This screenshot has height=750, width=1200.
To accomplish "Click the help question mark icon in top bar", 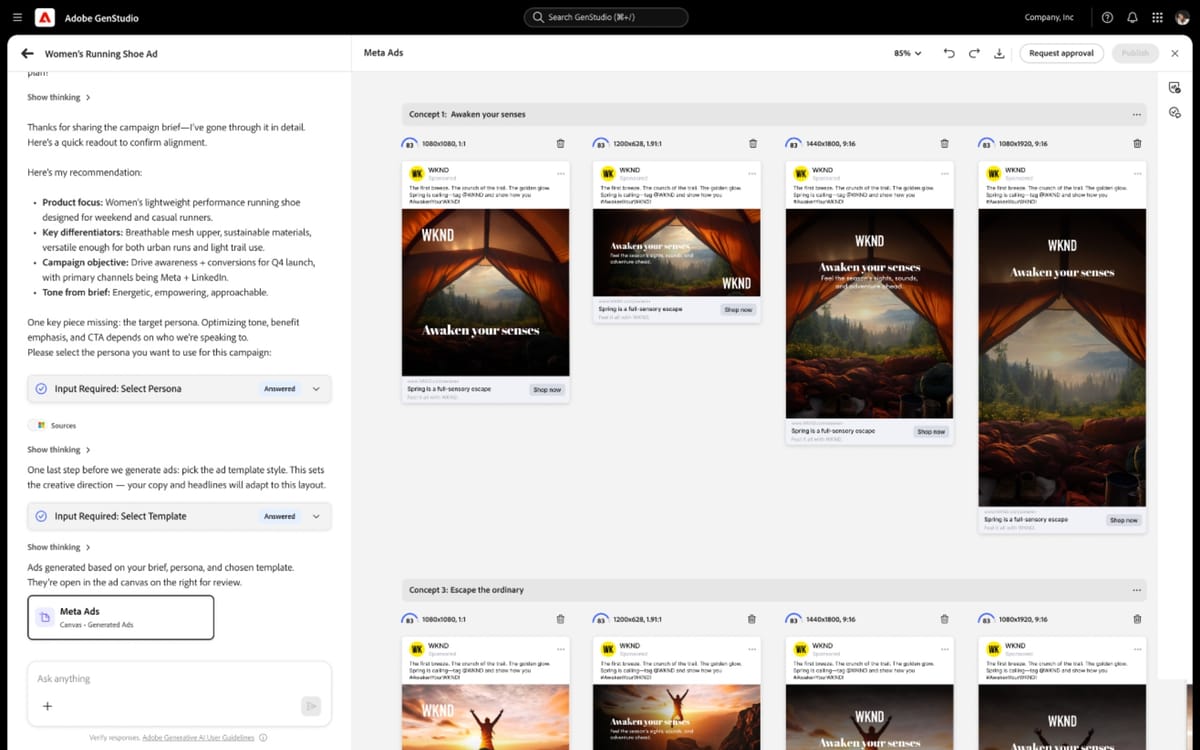I will click(x=1107, y=17).
